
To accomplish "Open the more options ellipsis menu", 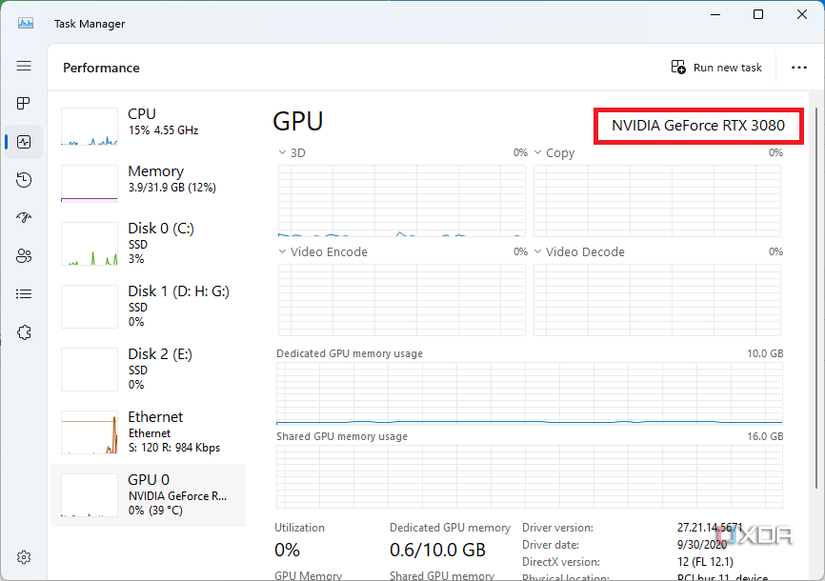I will tap(798, 67).
